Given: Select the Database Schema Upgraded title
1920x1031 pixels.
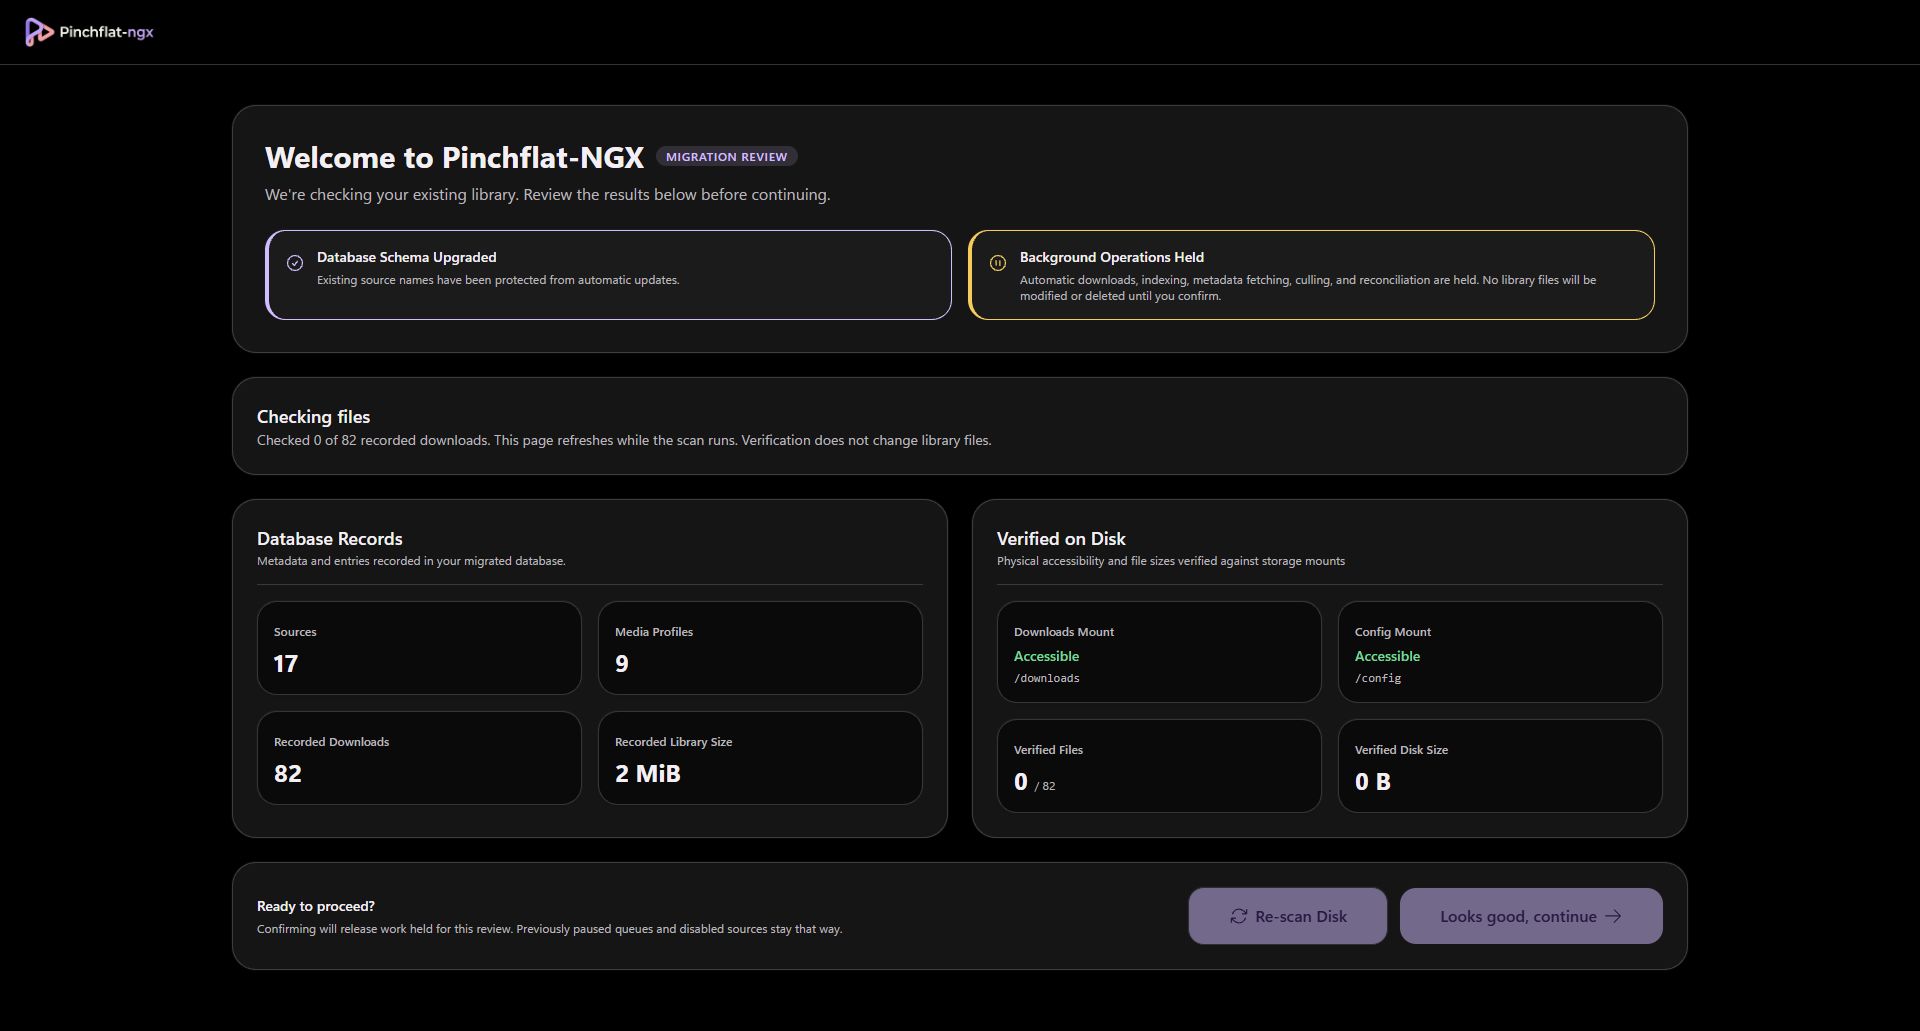Looking at the screenshot, I should 407,257.
